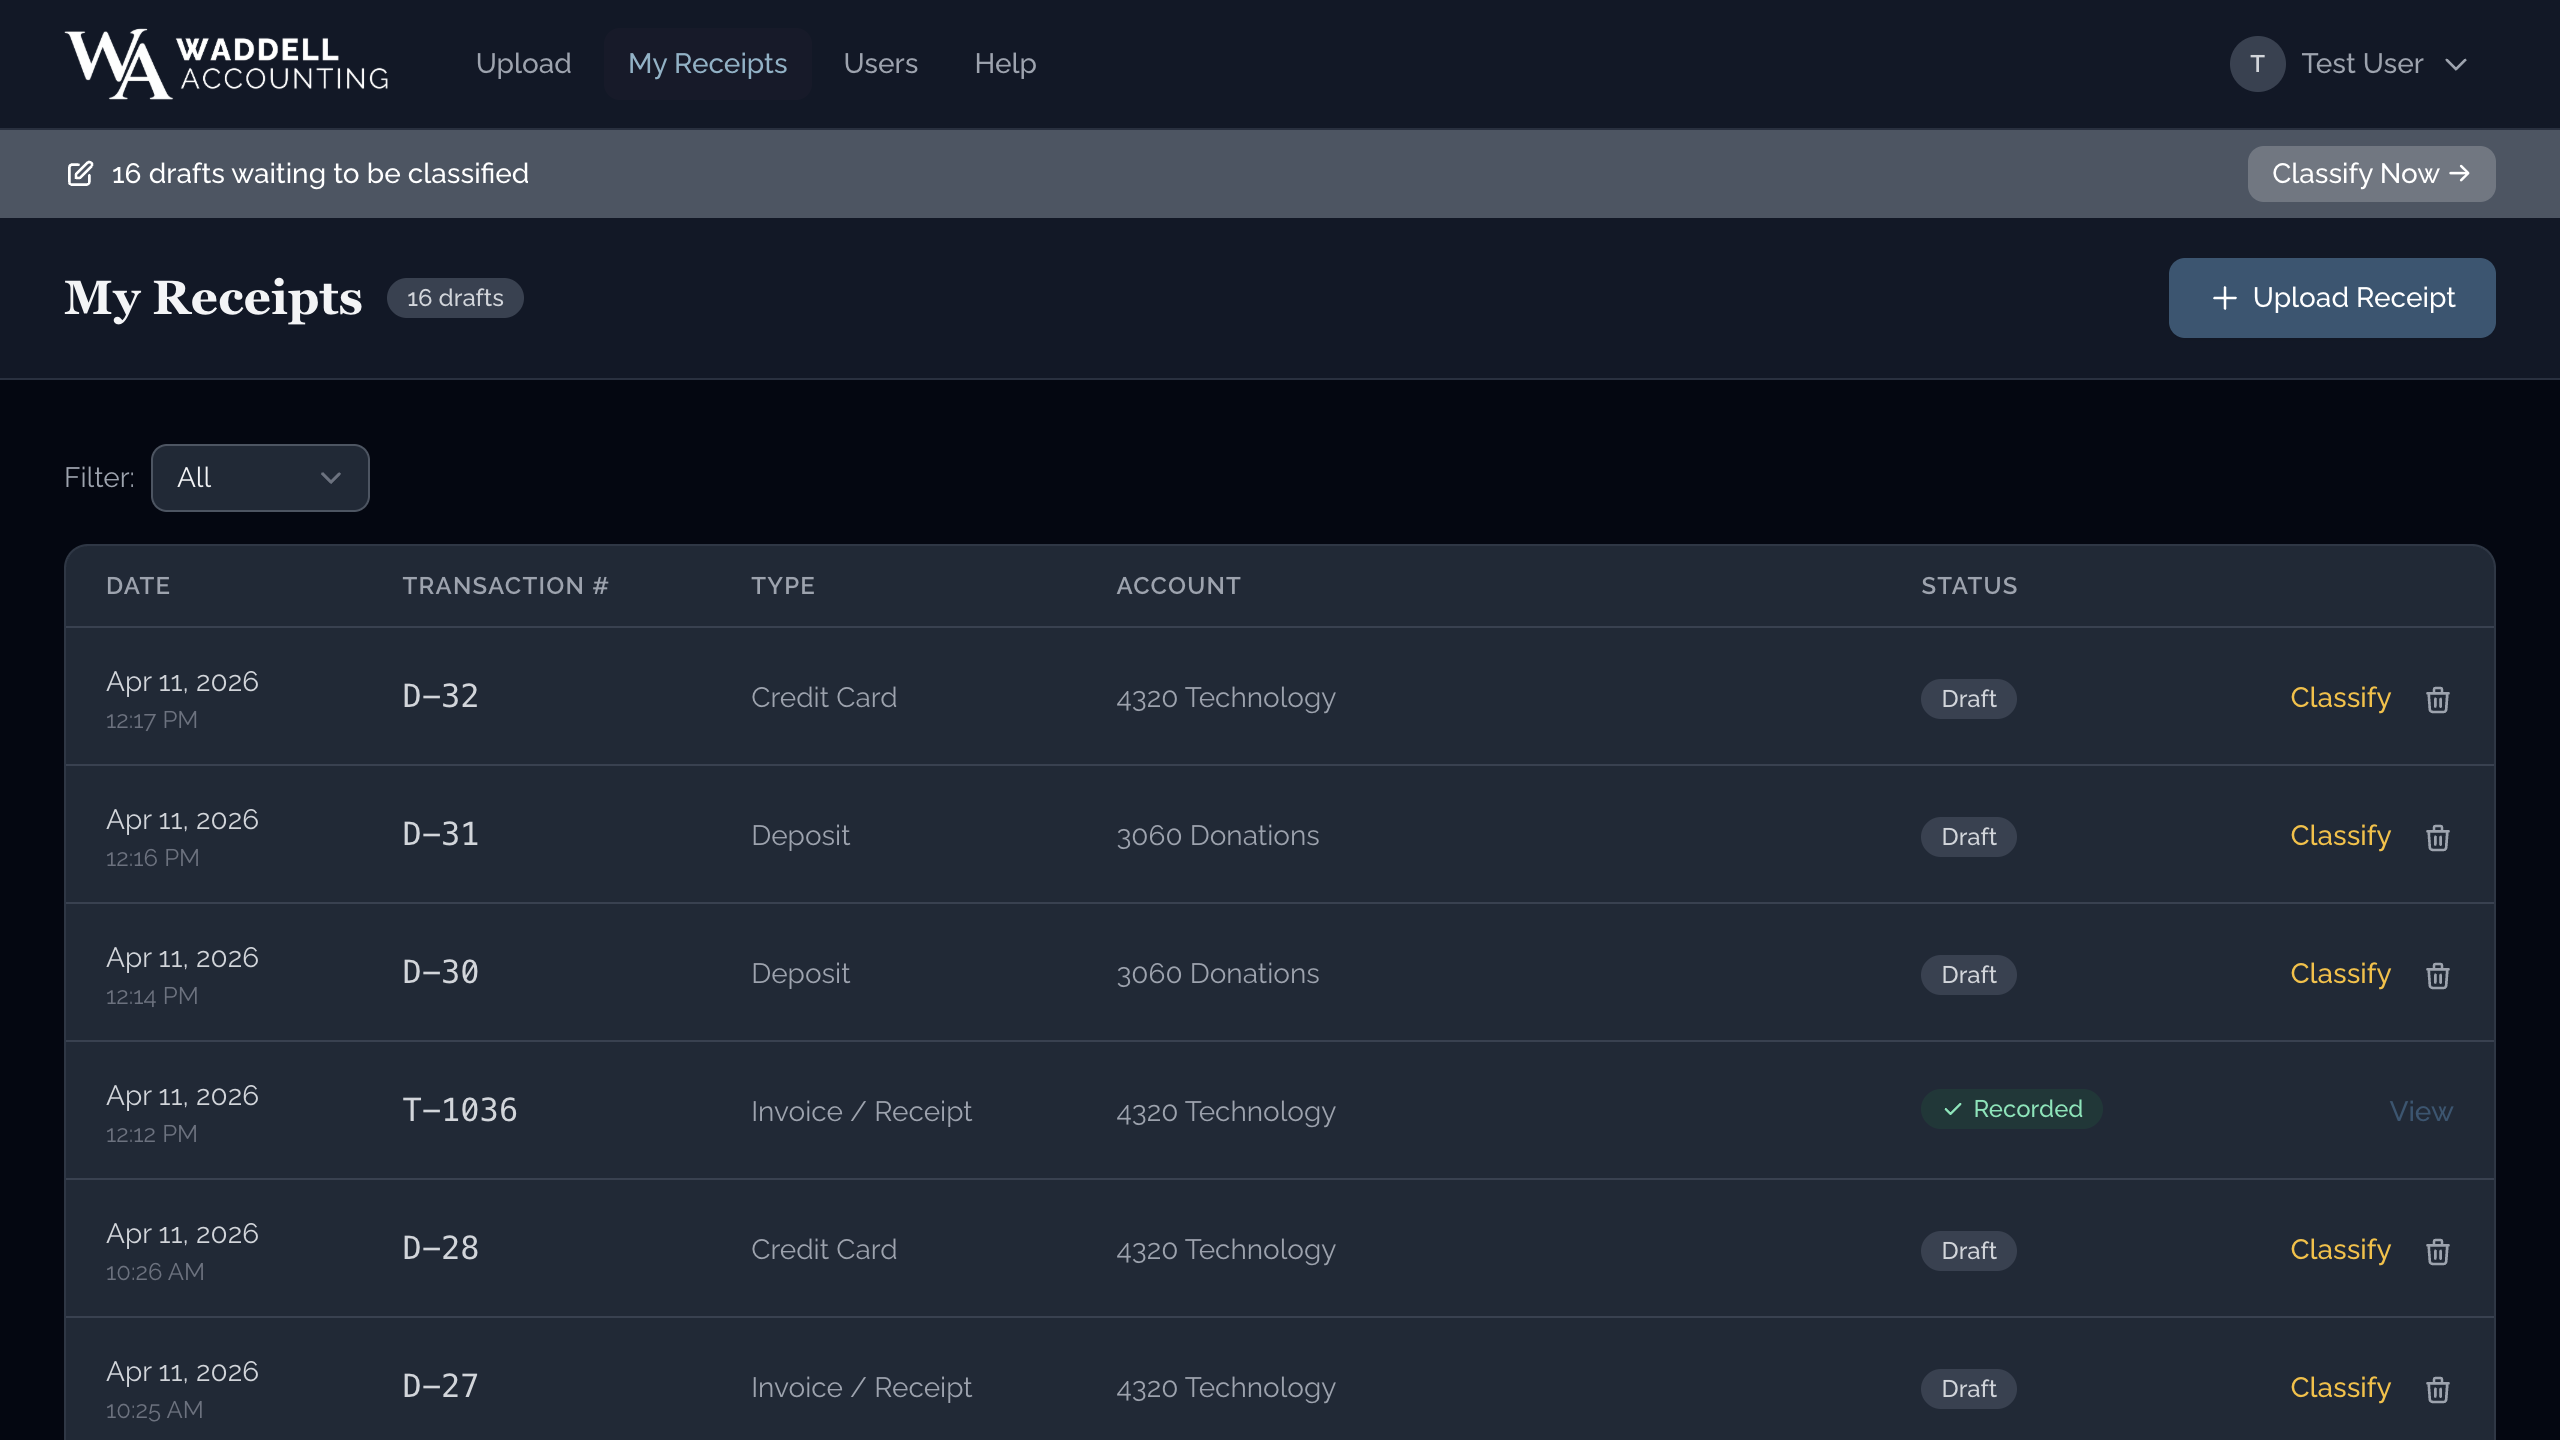
Task: Click the TRANSACTION # column header
Action: pyautogui.click(x=505, y=586)
